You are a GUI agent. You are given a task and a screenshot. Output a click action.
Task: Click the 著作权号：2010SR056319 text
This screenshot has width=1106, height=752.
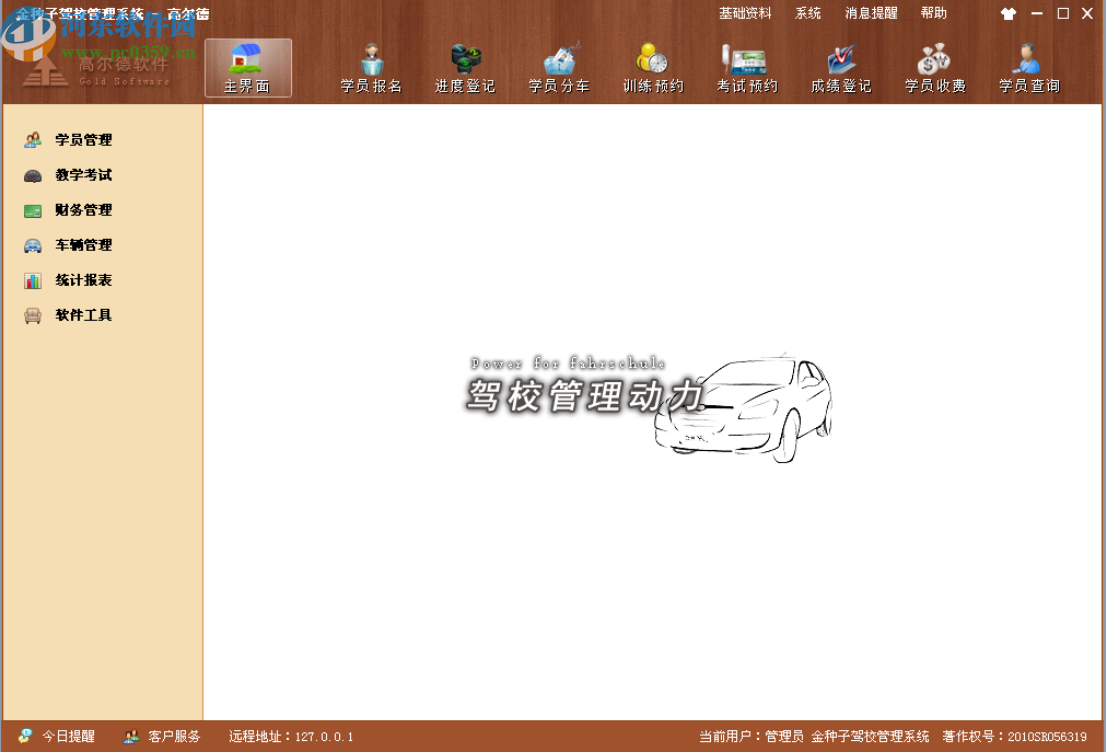(x=1014, y=736)
